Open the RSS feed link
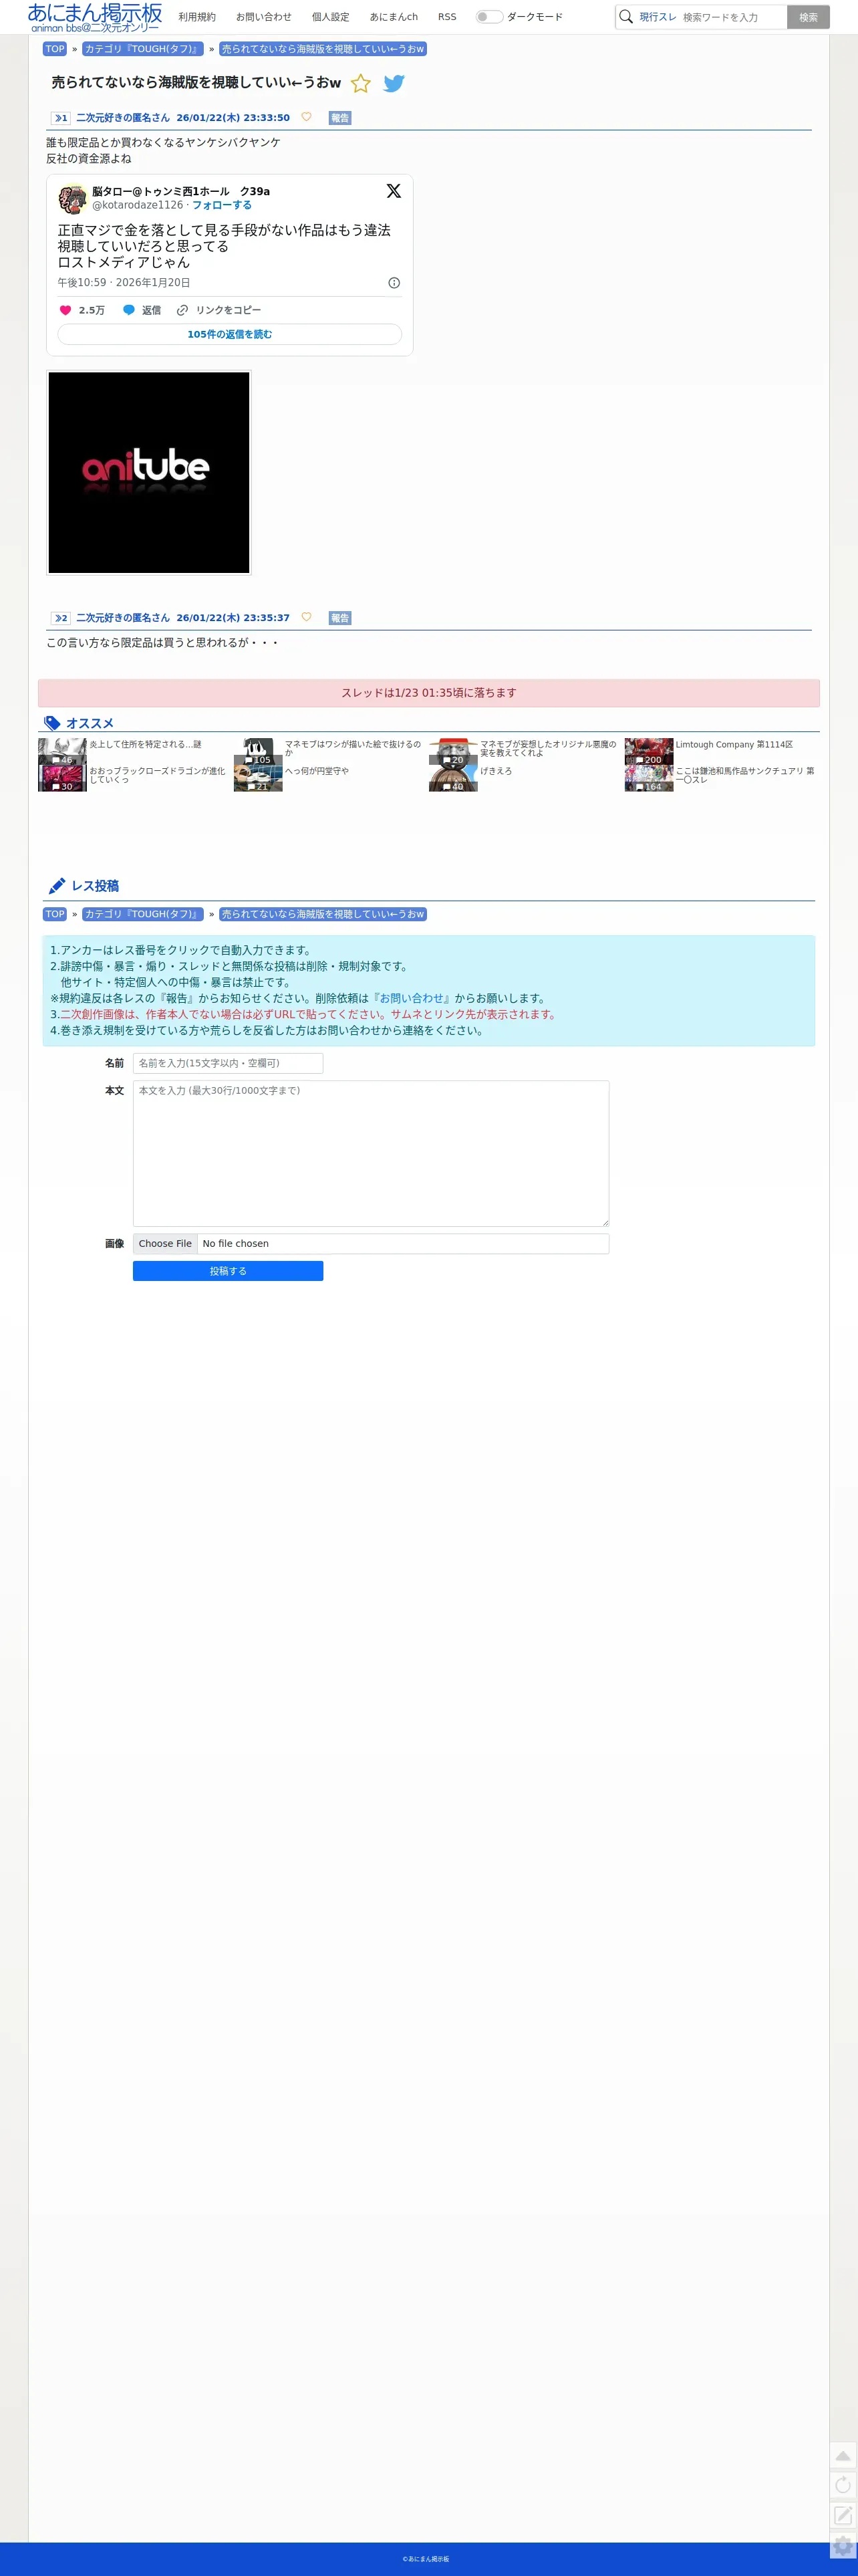This screenshot has width=858, height=2576. tap(447, 17)
